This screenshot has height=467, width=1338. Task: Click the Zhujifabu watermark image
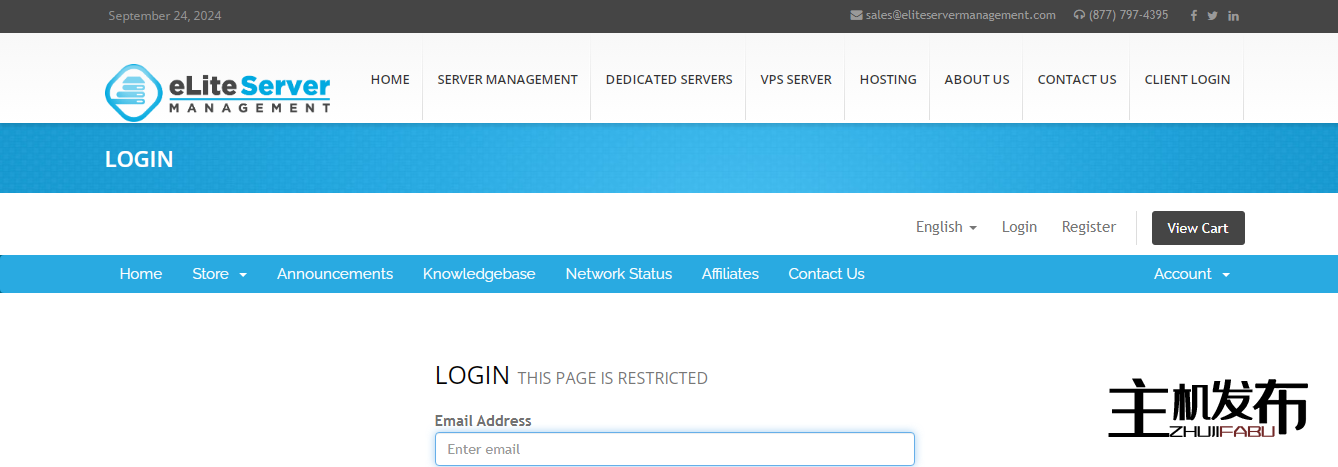click(1207, 409)
